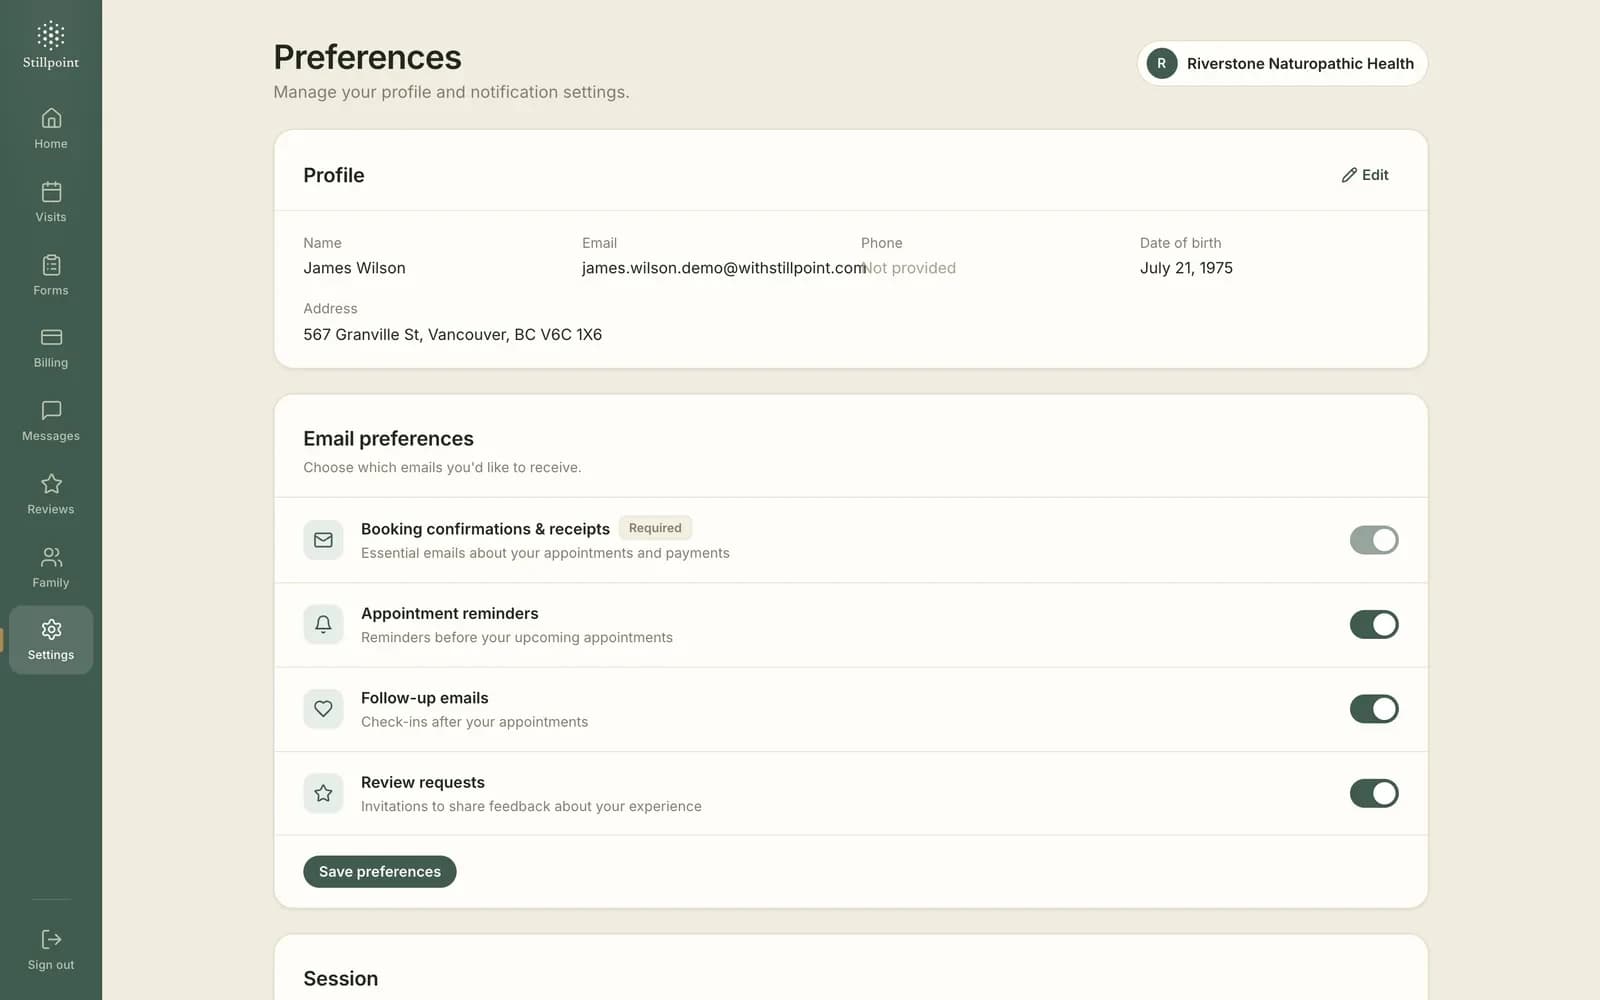This screenshot has height=1000, width=1600.
Task: Switch off Review requests toggle
Action: coord(1374,793)
